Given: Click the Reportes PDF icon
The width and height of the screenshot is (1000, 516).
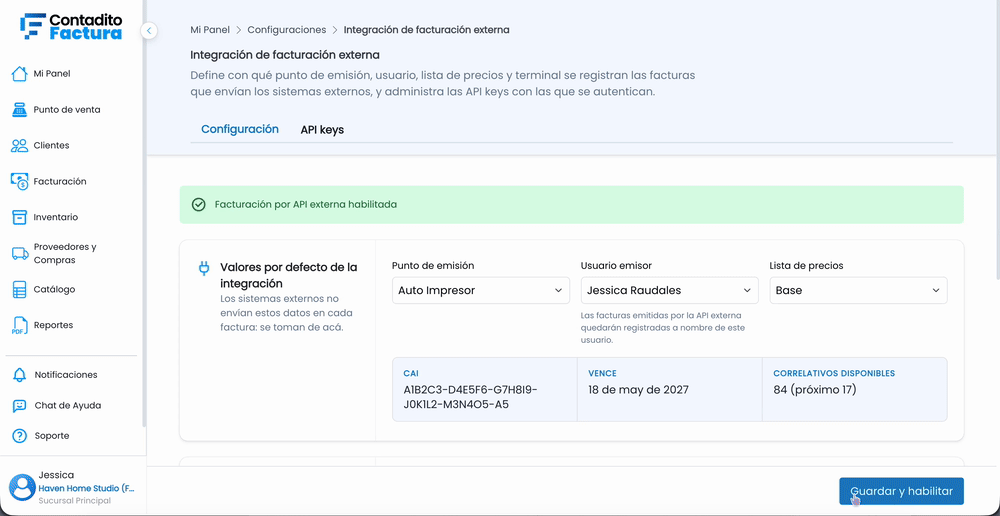Looking at the screenshot, I should pyautogui.click(x=20, y=325).
